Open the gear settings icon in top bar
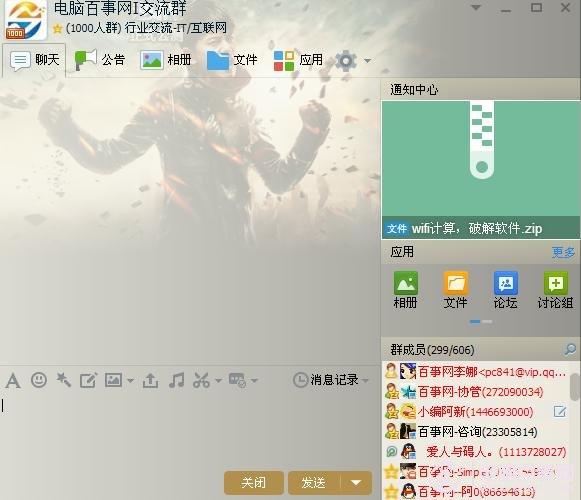The image size is (581, 500). 346,60
